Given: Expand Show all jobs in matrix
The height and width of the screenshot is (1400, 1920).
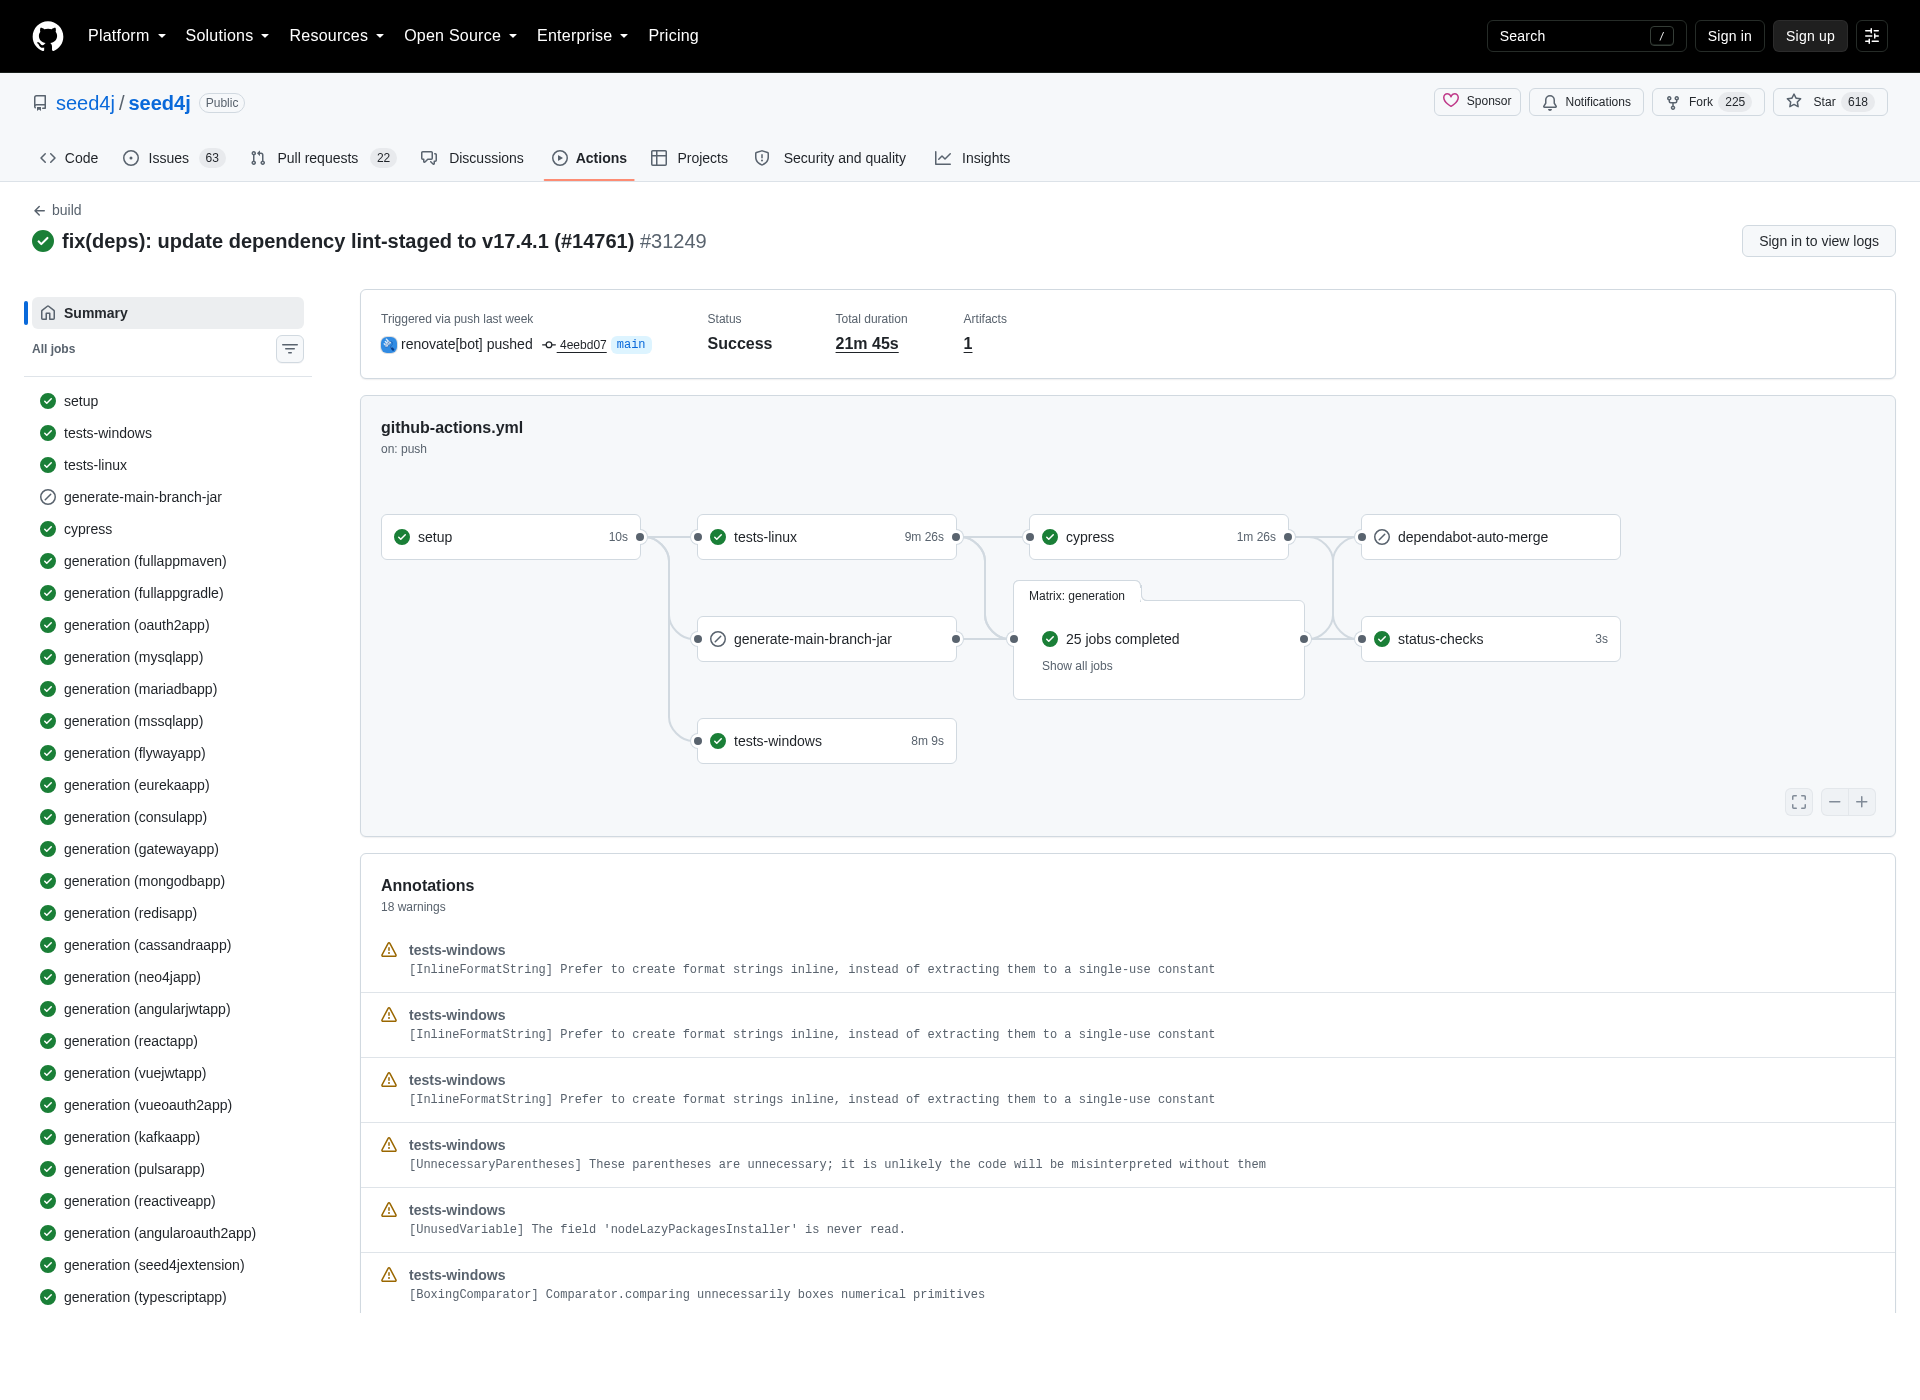Looking at the screenshot, I should click(x=1077, y=666).
